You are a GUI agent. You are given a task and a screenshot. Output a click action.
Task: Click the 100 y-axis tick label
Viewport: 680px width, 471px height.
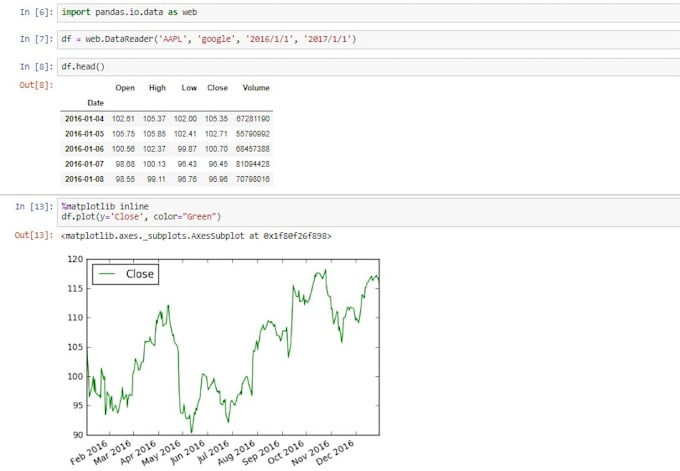click(75, 376)
